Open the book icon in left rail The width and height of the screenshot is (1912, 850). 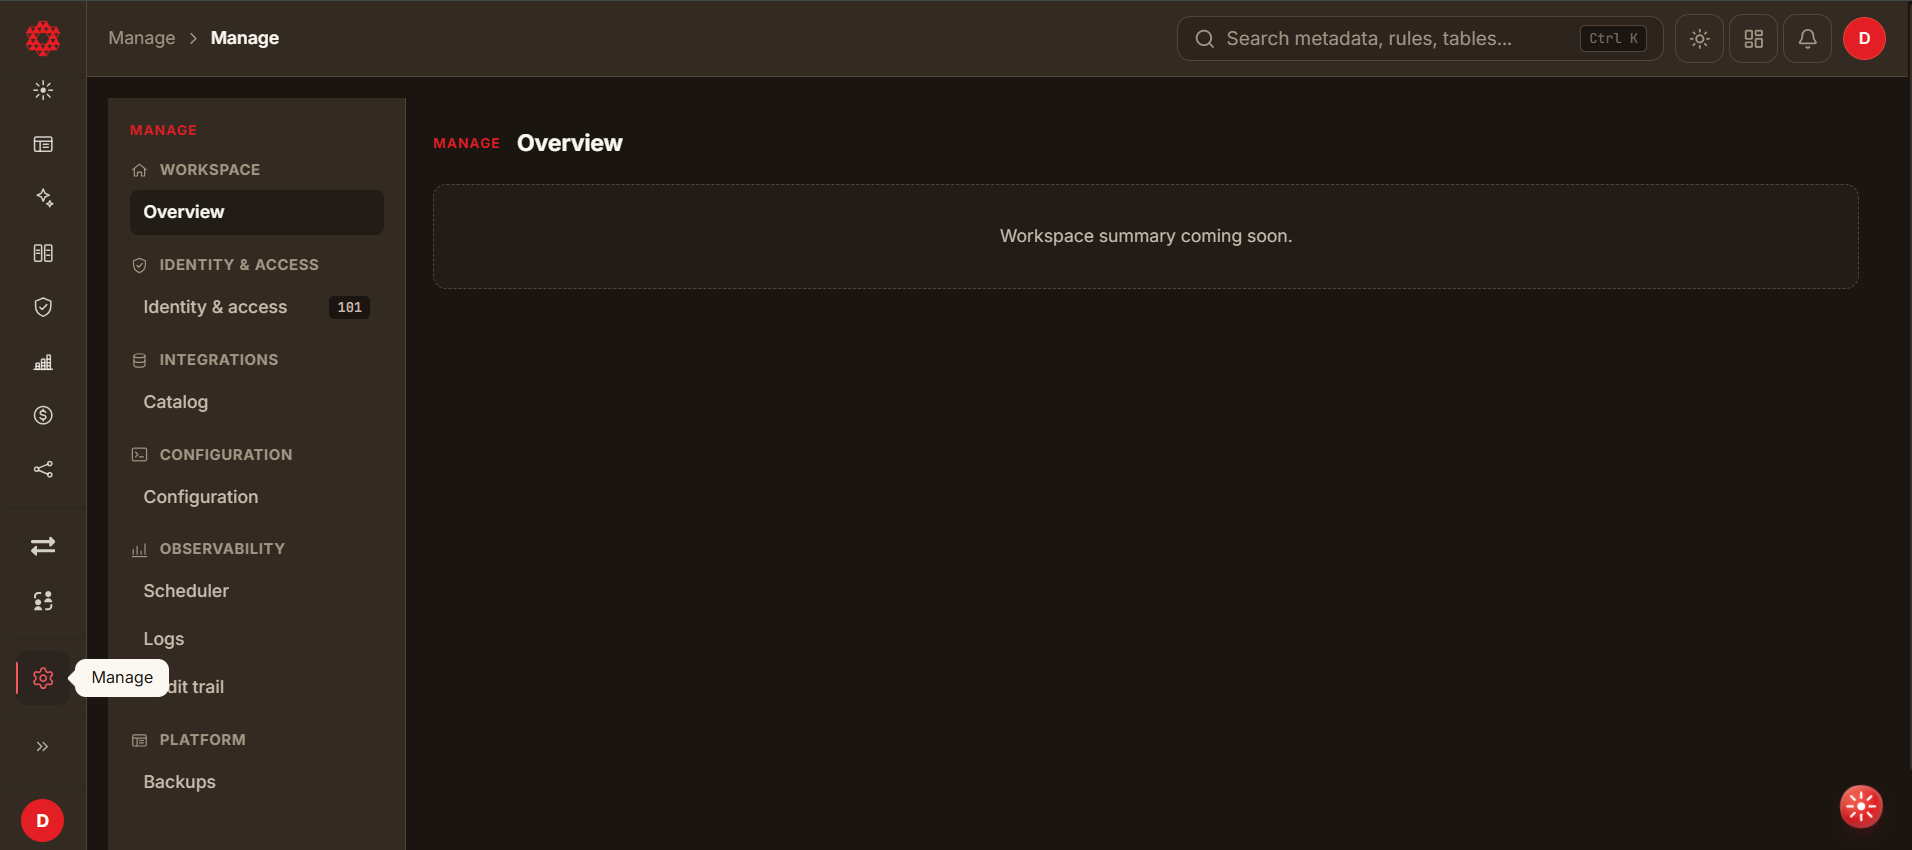(43, 253)
